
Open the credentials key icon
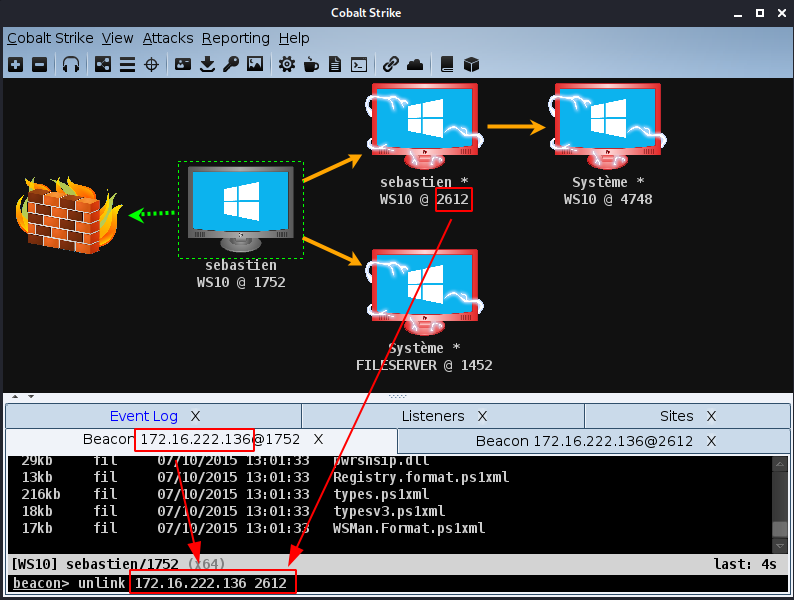coord(231,64)
